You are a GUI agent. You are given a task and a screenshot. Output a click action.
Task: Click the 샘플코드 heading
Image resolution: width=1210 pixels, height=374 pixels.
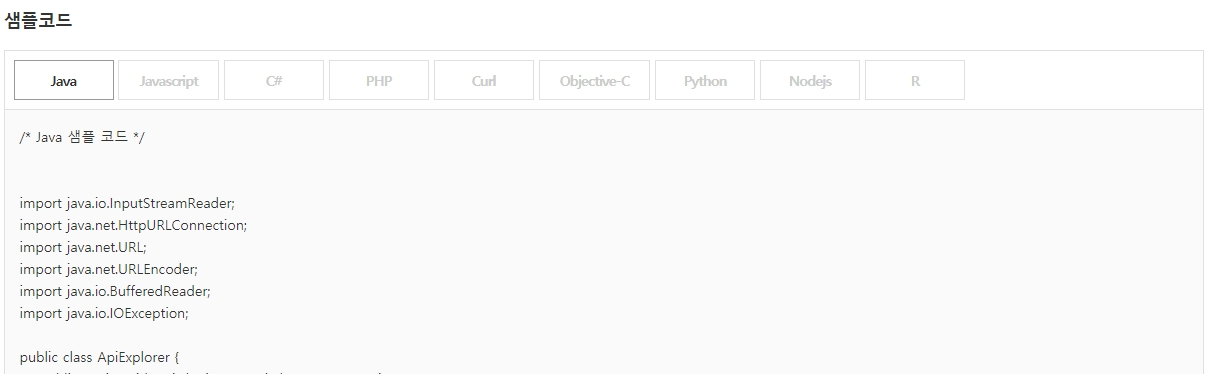point(38,20)
